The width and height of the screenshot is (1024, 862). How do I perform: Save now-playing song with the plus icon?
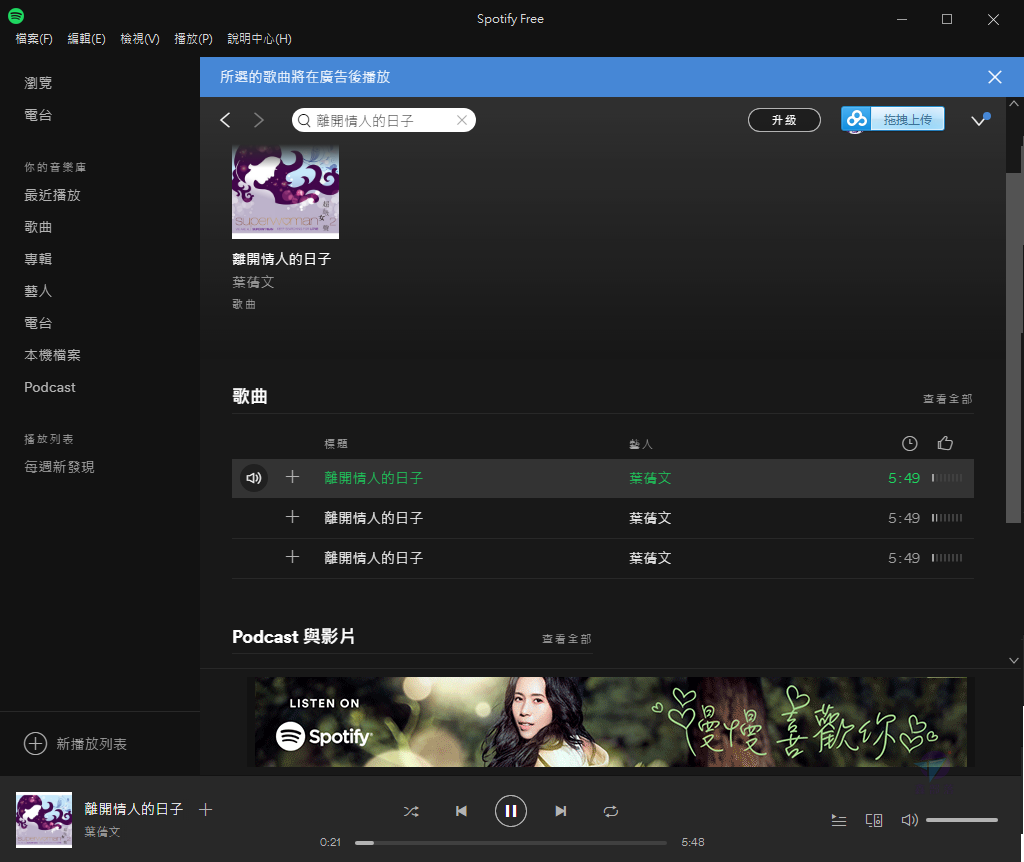pos(205,810)
